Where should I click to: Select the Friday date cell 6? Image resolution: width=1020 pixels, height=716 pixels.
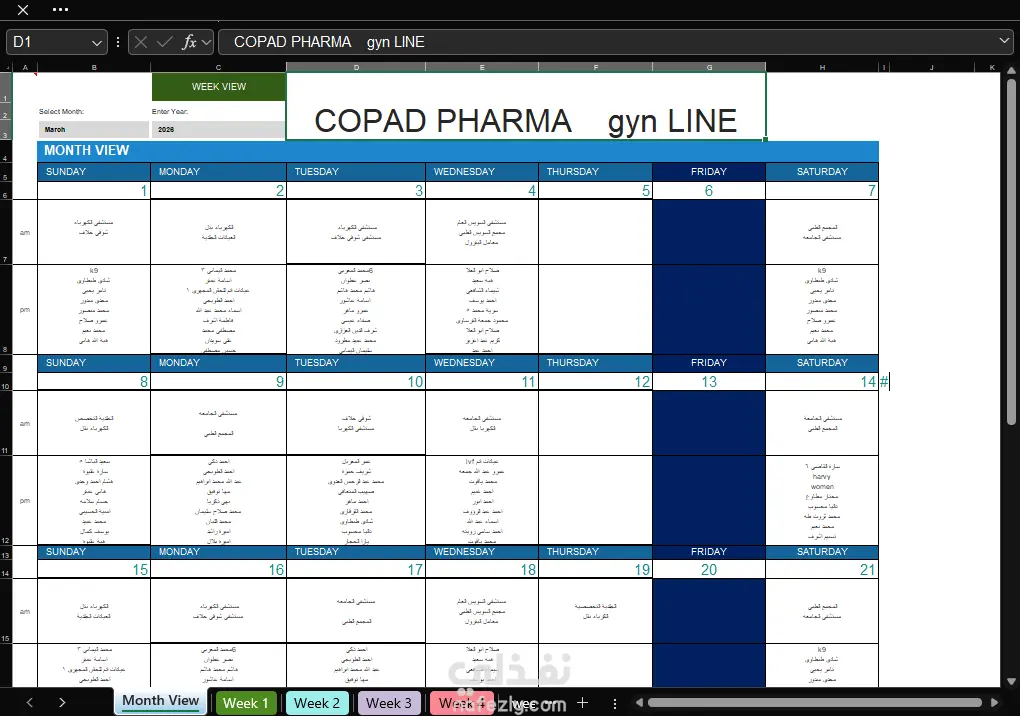pyautogui.click(x=709, y=191)
